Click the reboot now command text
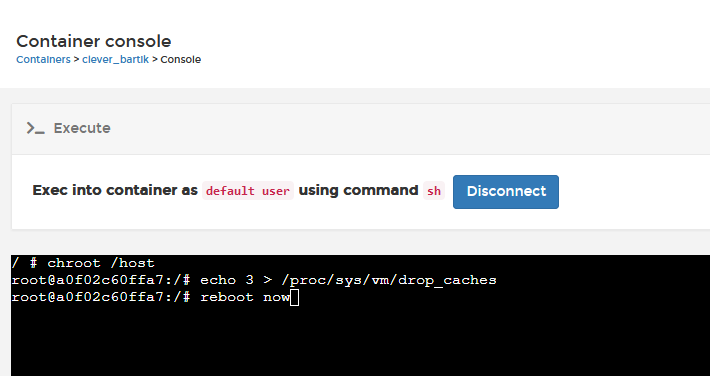The width and height of the screenshot is (710, 376). (x=245, y=298)
